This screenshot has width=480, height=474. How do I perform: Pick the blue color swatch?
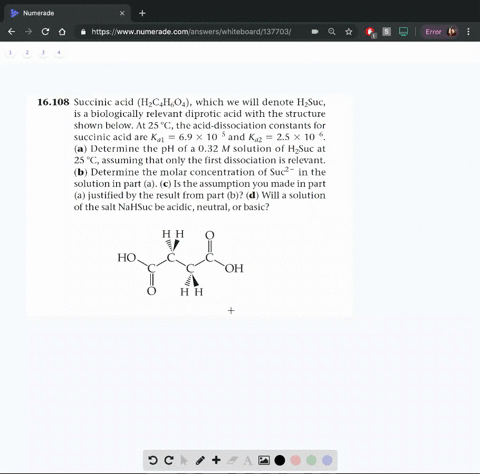click(327, 460)
